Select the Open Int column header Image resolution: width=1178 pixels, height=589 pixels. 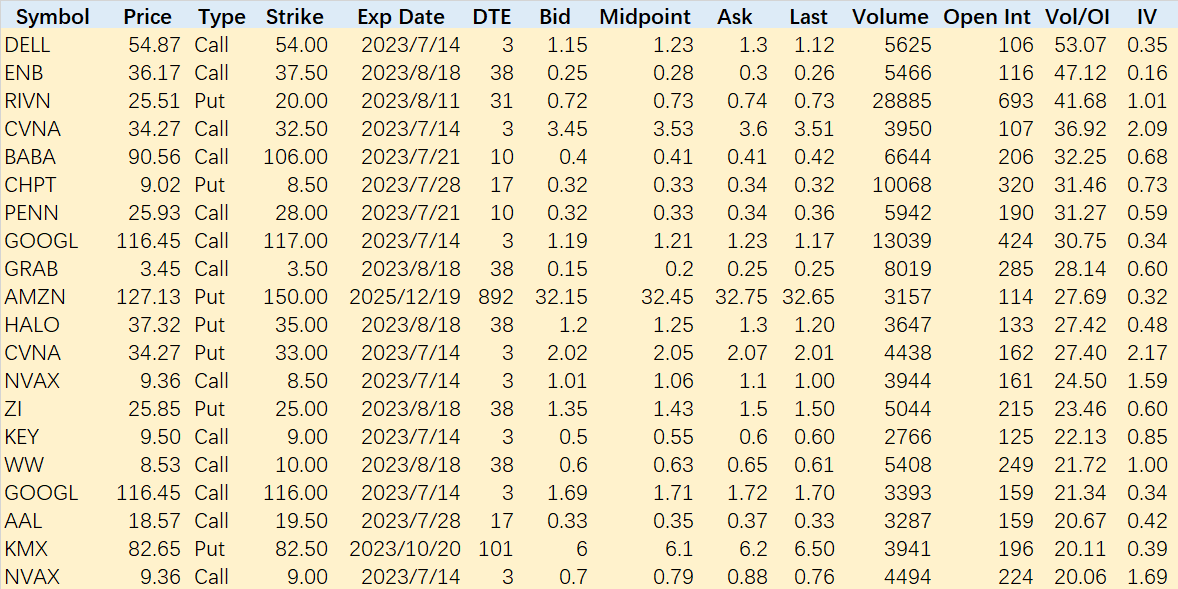[x=987, y=17]
